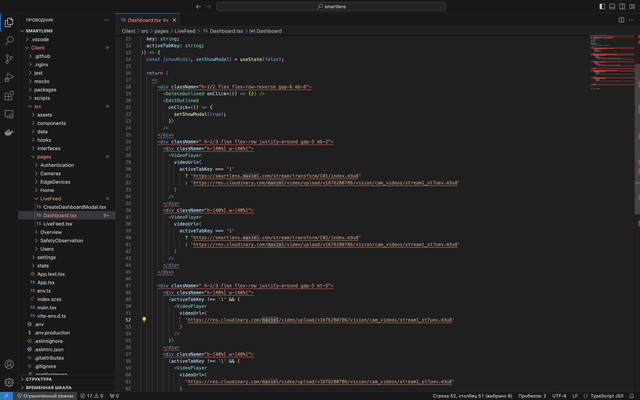Viewport: 640px width, 400px height.
Task: Toggle the primary sidebar layout icon
Action: (602, 7)
